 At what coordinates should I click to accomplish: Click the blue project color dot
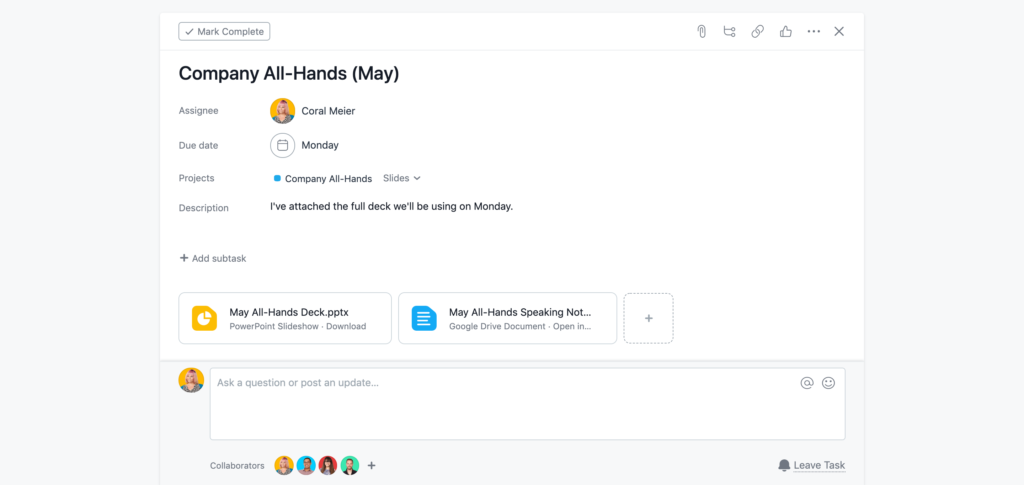tap(277, 178)
